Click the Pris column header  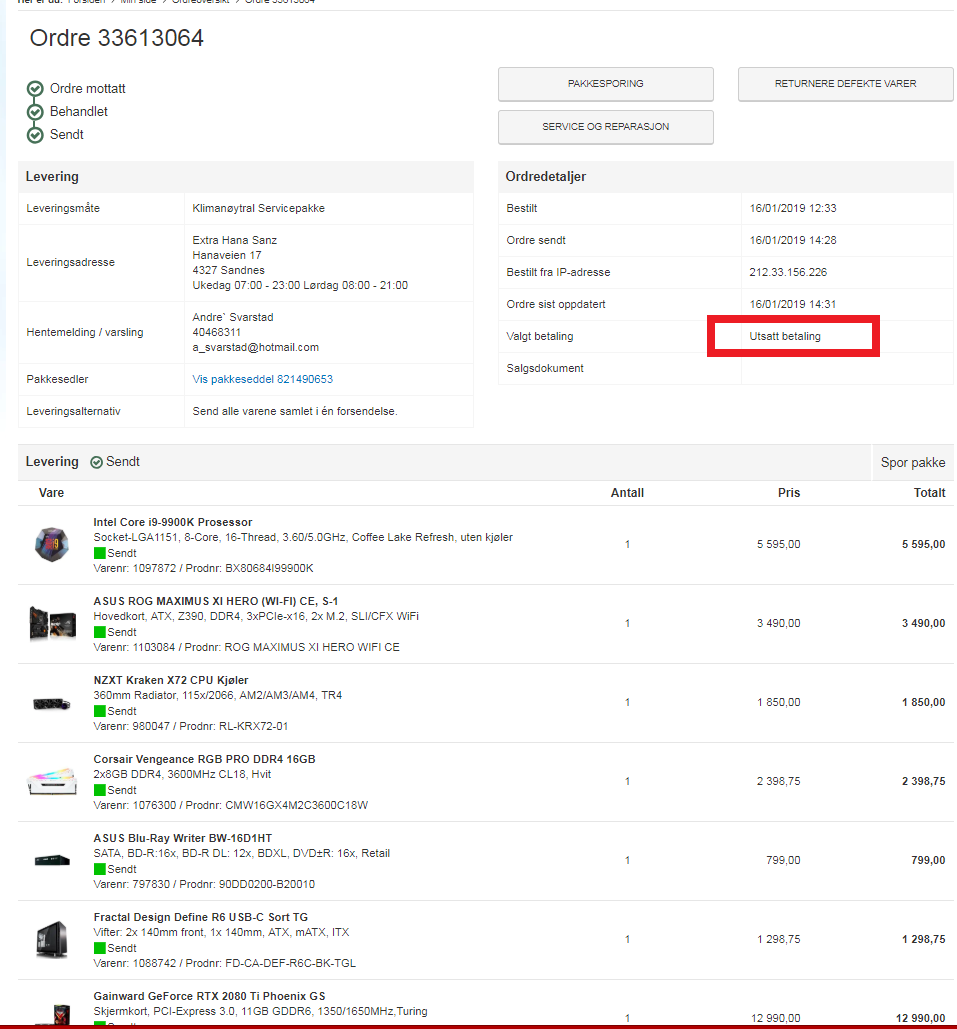789,493
